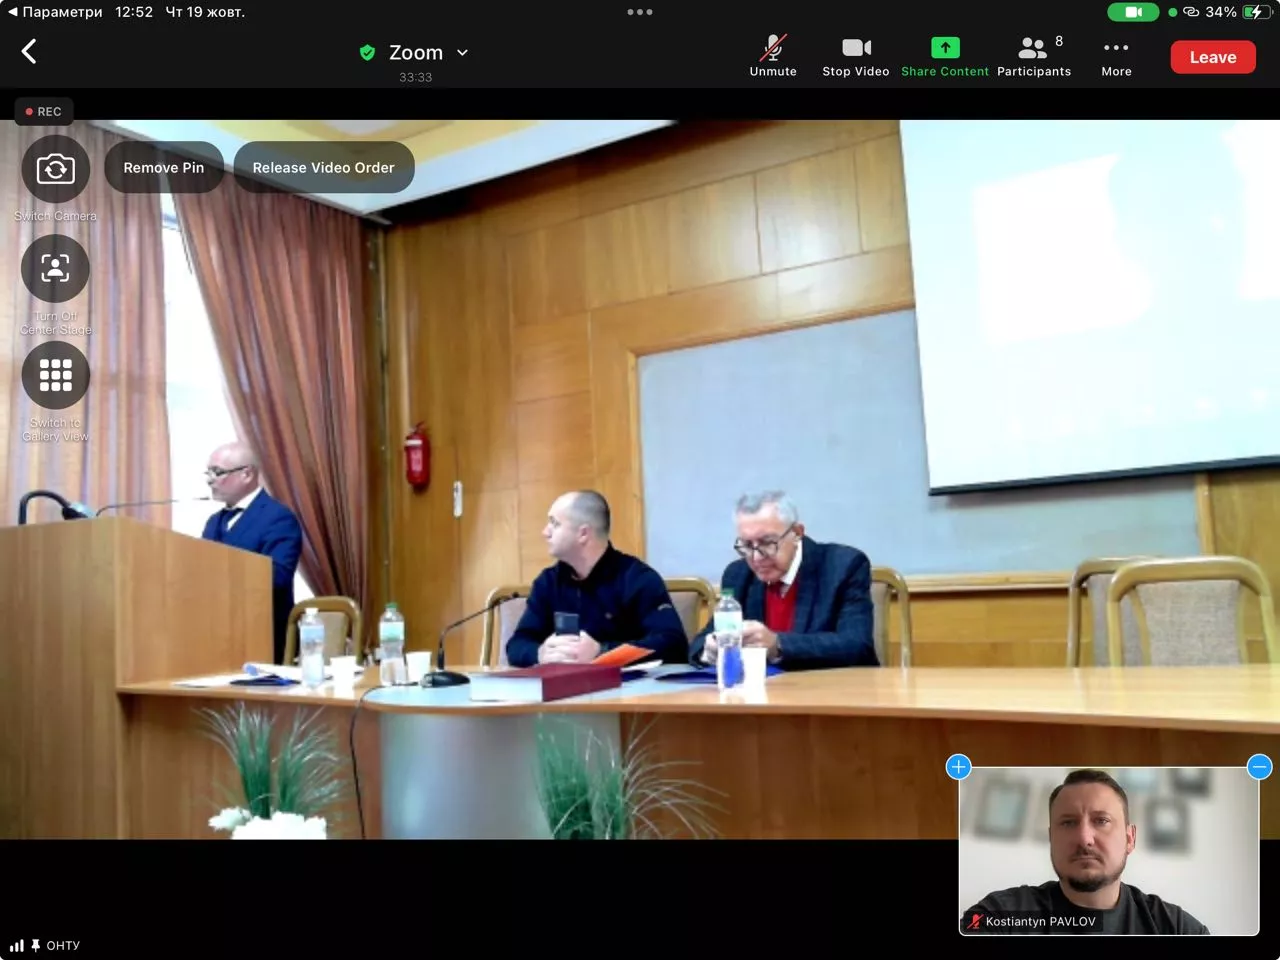Image resolution: width=1280 pixels, height=960 pixels.
Task: Tap the REC recording indicator
Action: click(x=44, y=111)
